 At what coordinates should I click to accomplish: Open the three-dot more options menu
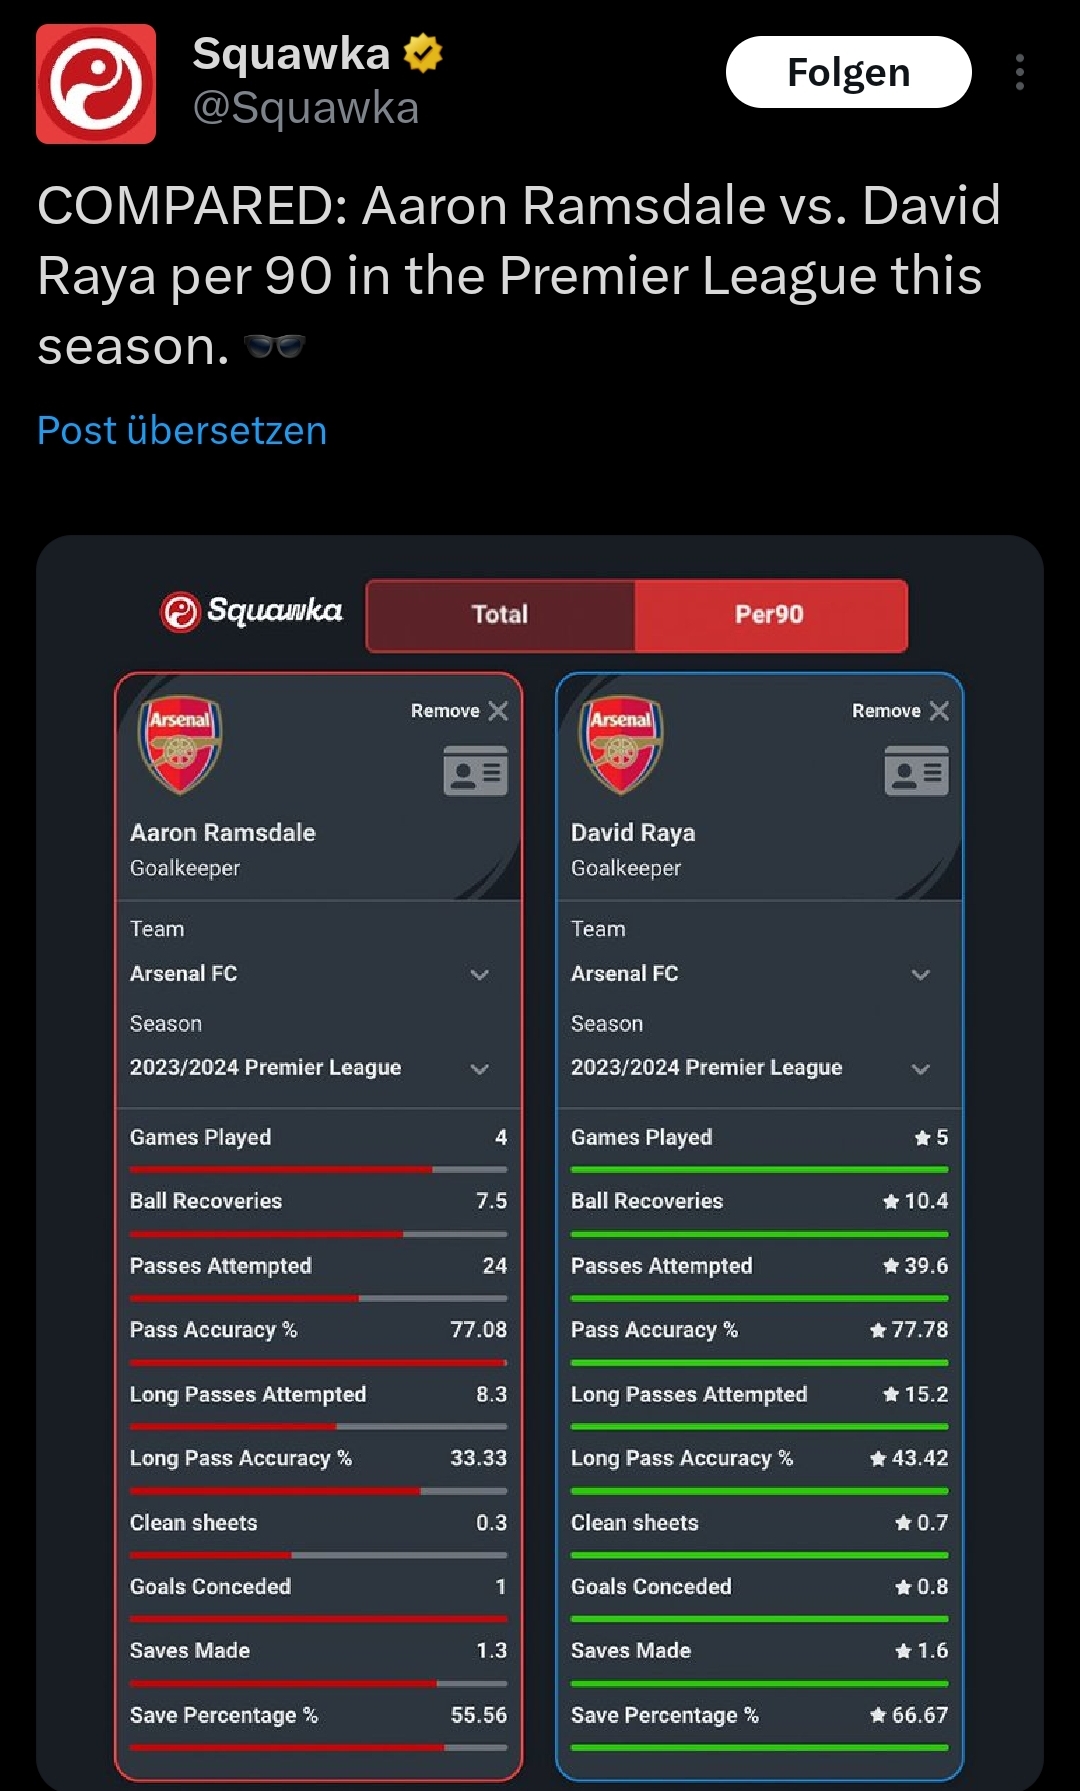click(x=1019, y=72)
